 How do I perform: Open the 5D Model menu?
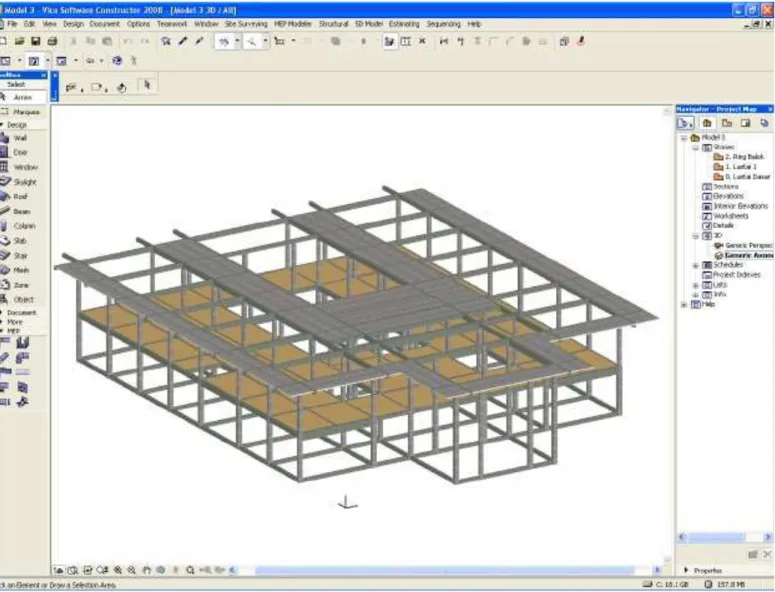tap(369, 24)
